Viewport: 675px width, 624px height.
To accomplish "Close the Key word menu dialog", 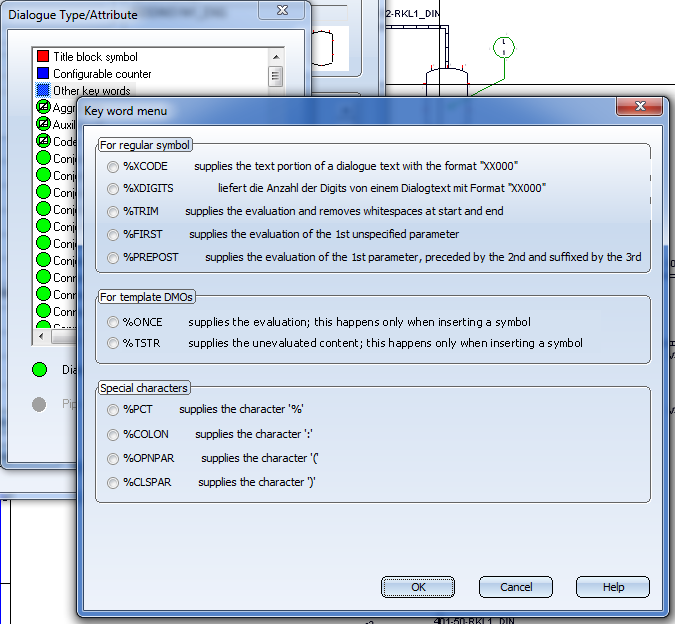I will click(640, 106).
